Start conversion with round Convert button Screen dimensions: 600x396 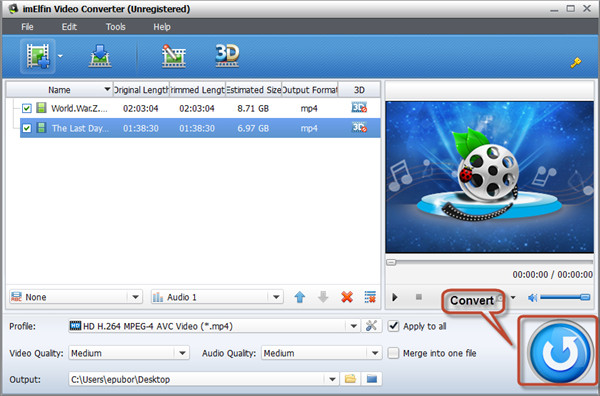pyautogui.click(x=559, y=352)
